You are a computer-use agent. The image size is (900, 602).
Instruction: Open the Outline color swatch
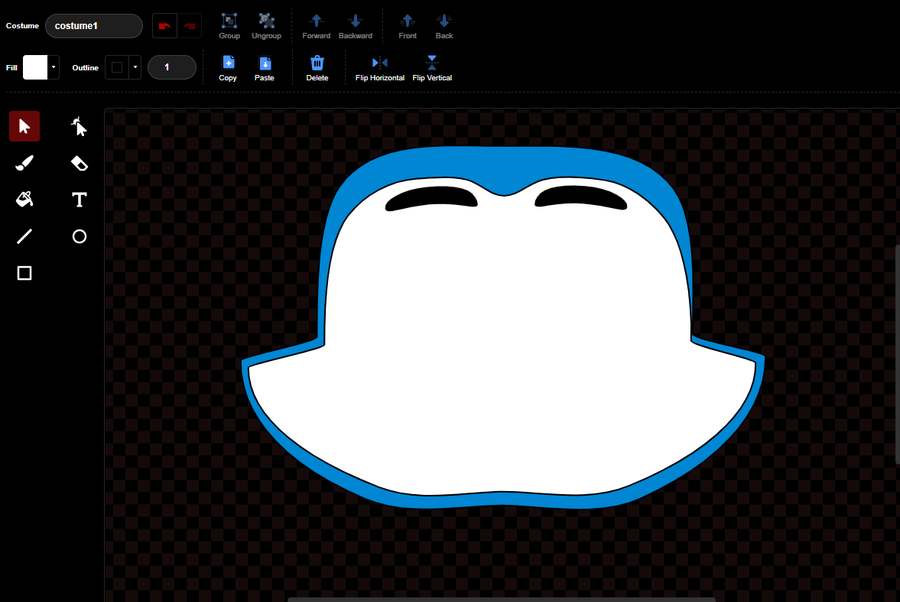tap(117, 67)
